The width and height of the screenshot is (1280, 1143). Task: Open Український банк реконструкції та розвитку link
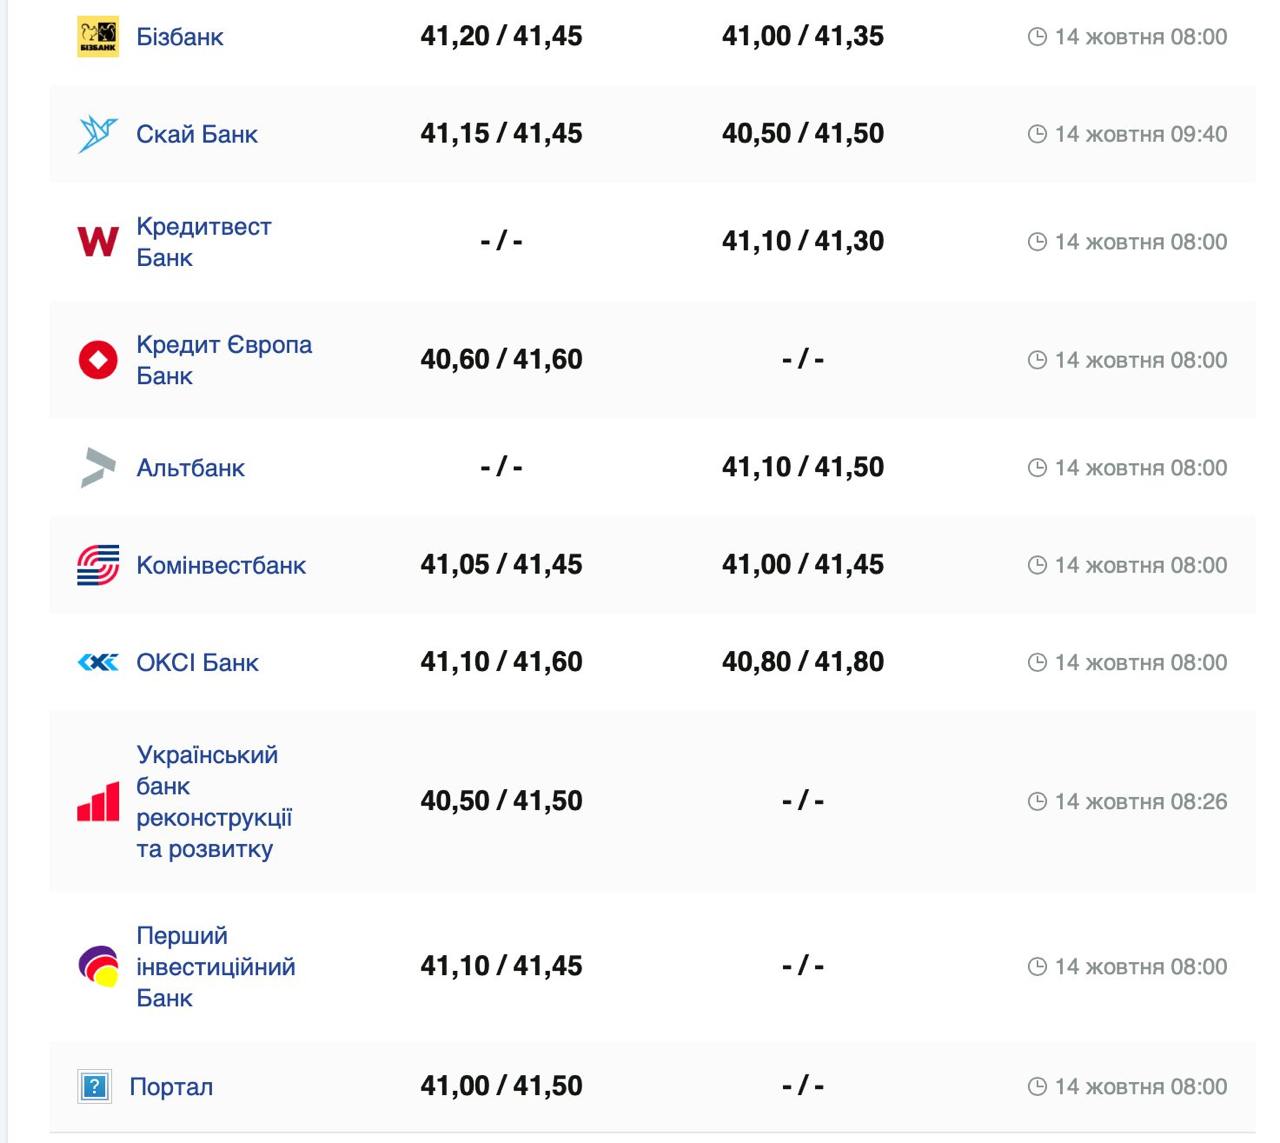(x=214, y=802)
